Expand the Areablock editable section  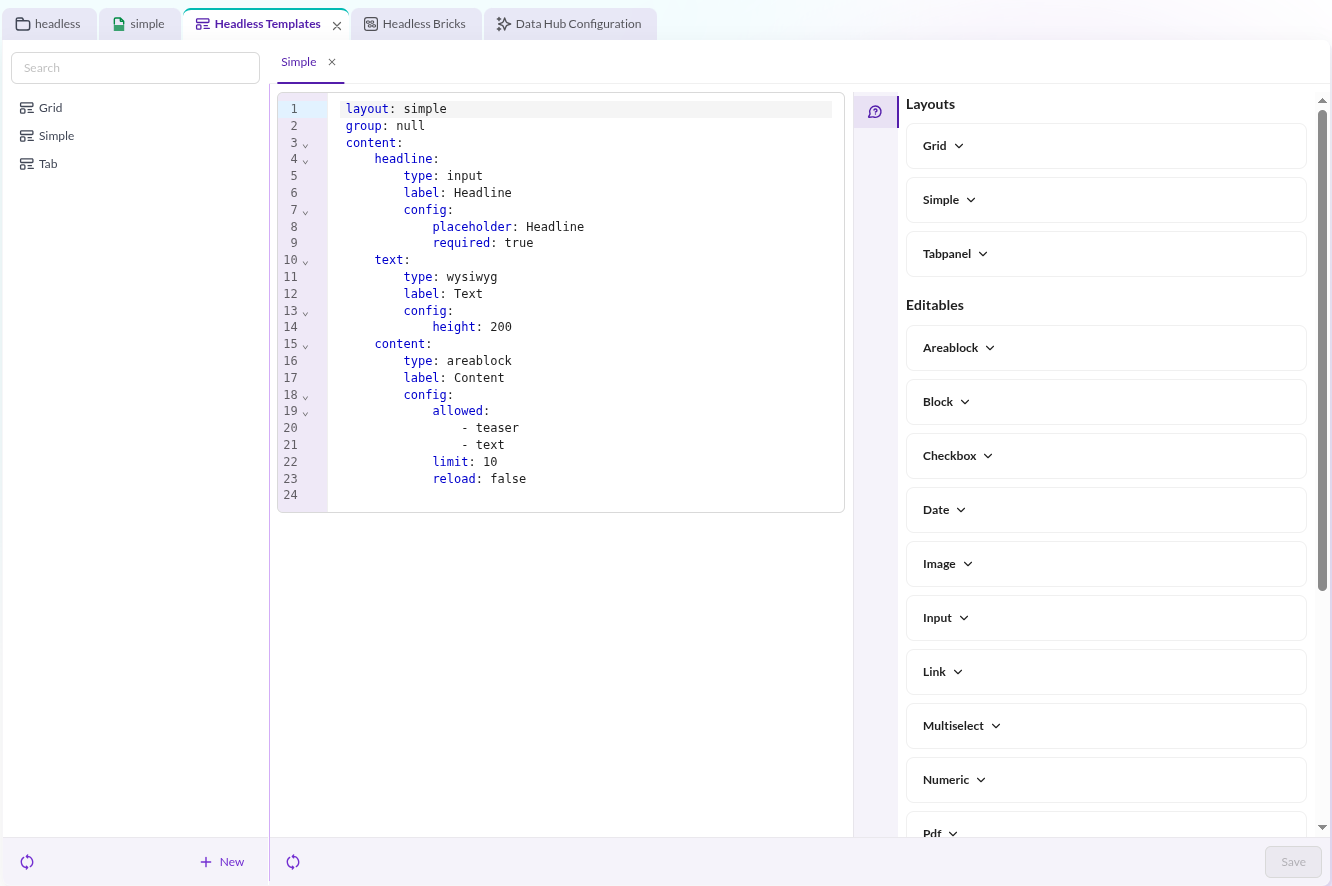[1106, 348]
